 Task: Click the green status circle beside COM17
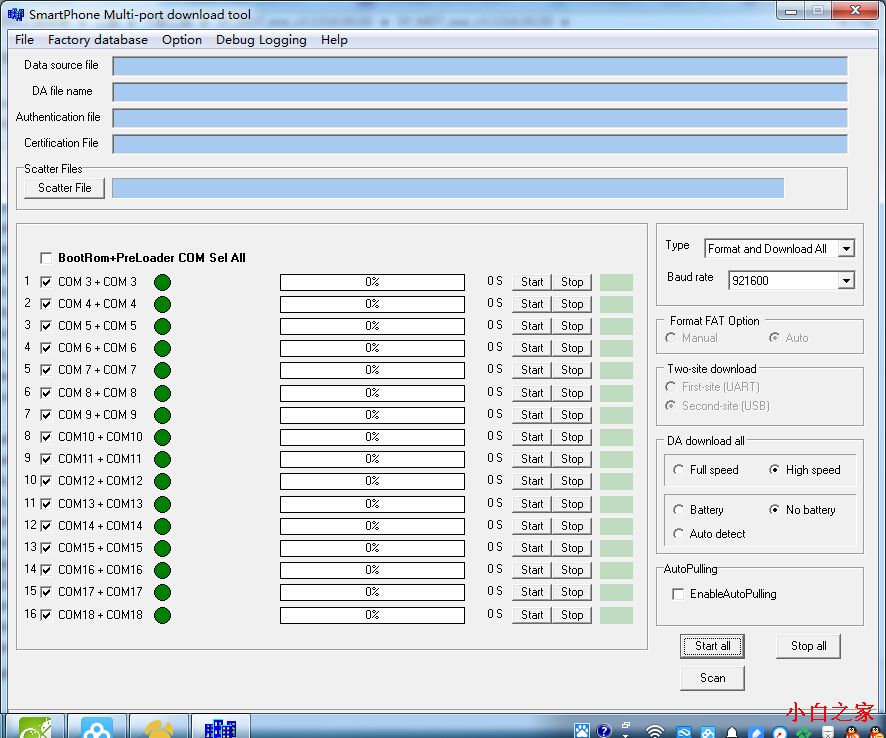point(162,592)
